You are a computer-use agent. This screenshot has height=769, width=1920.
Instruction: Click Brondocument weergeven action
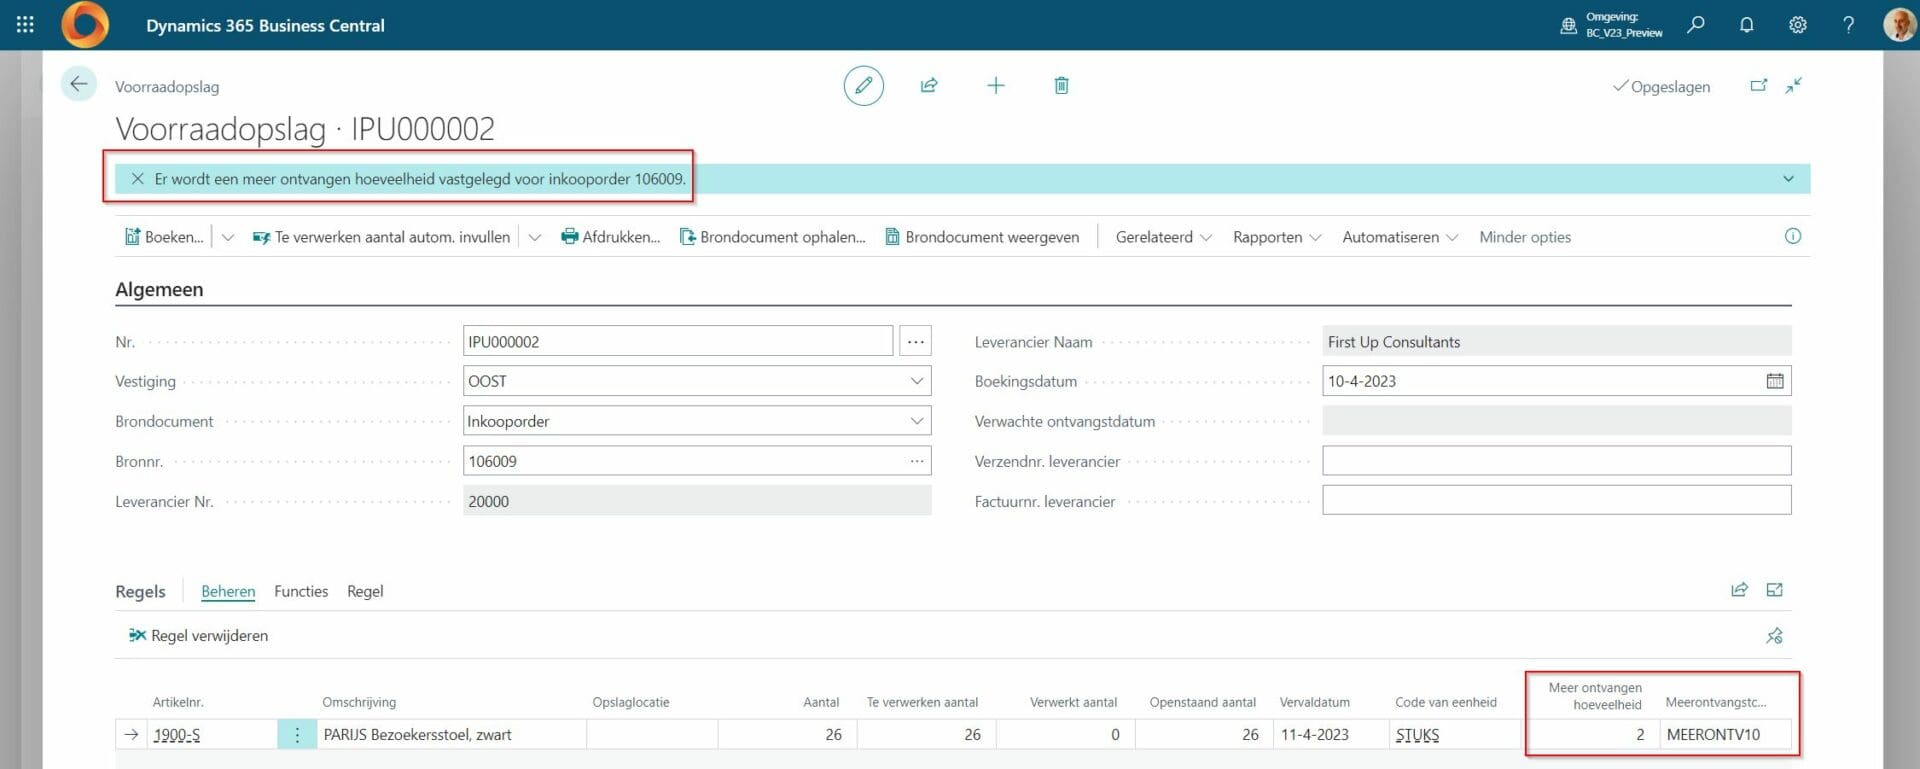pos(983,237)
